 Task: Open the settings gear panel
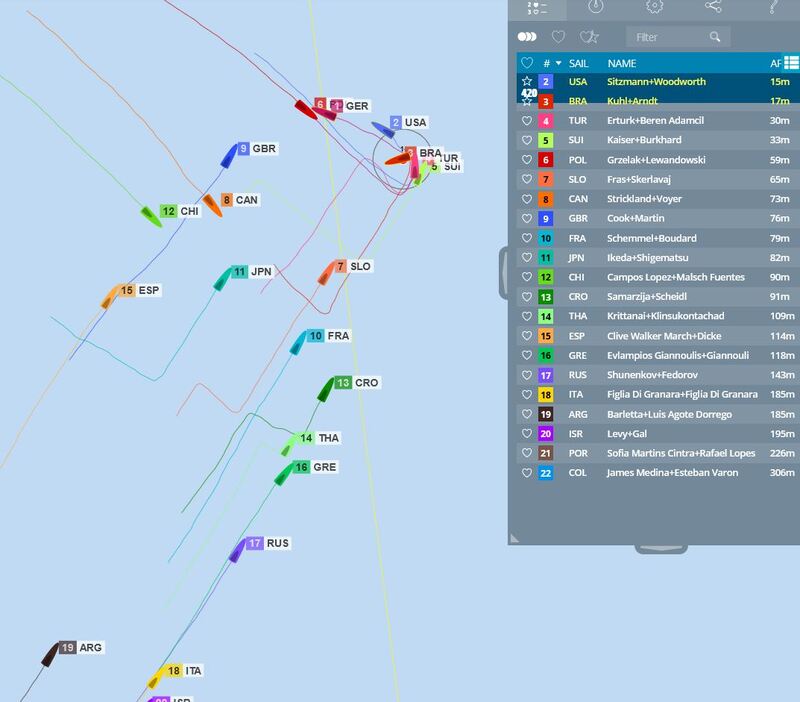pos(654,6)
